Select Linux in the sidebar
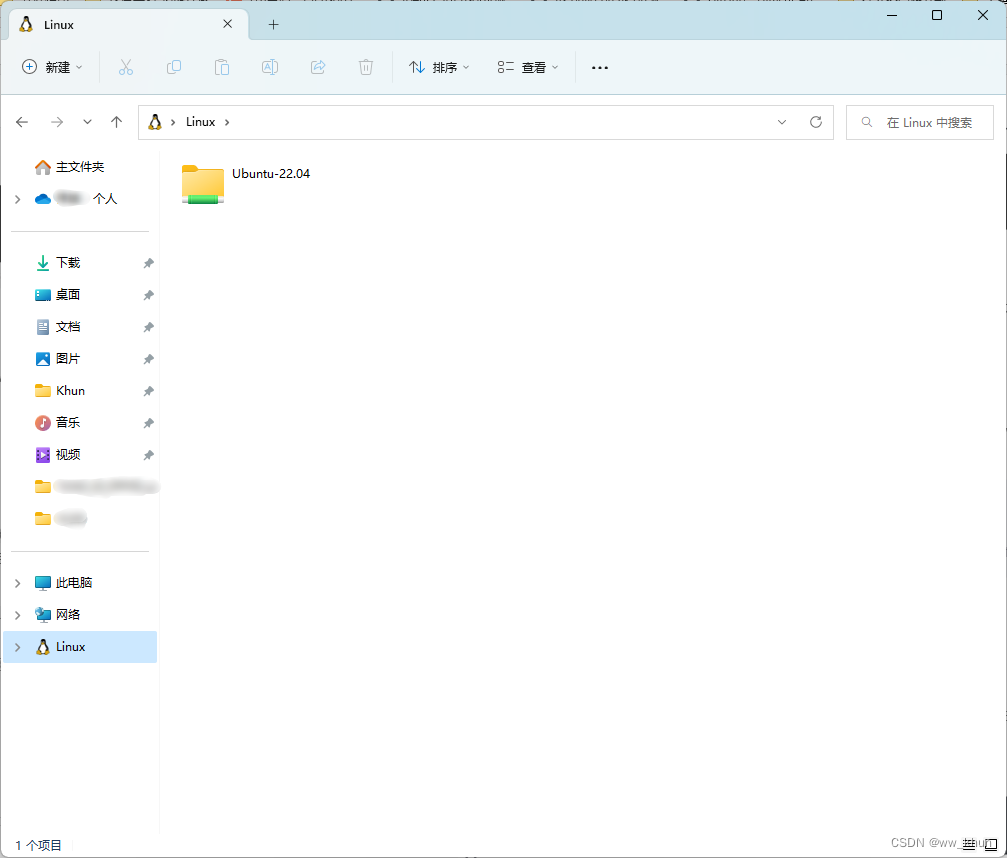 pyautogui.click(x=80, y=647)
